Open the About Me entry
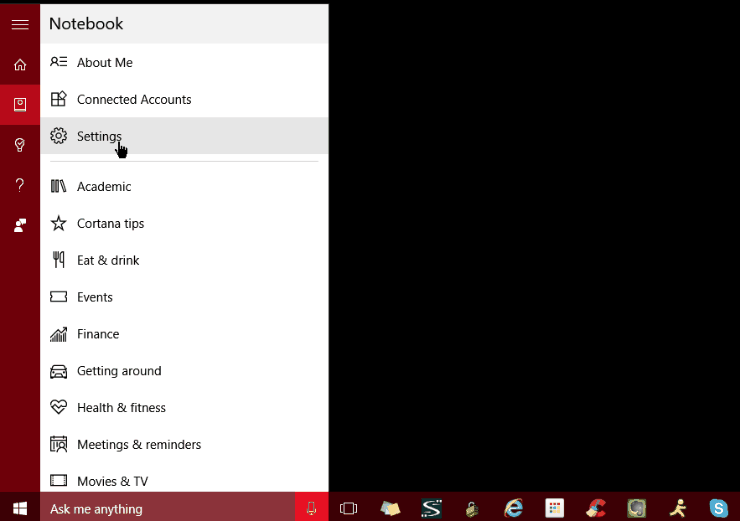 point(184,62)
